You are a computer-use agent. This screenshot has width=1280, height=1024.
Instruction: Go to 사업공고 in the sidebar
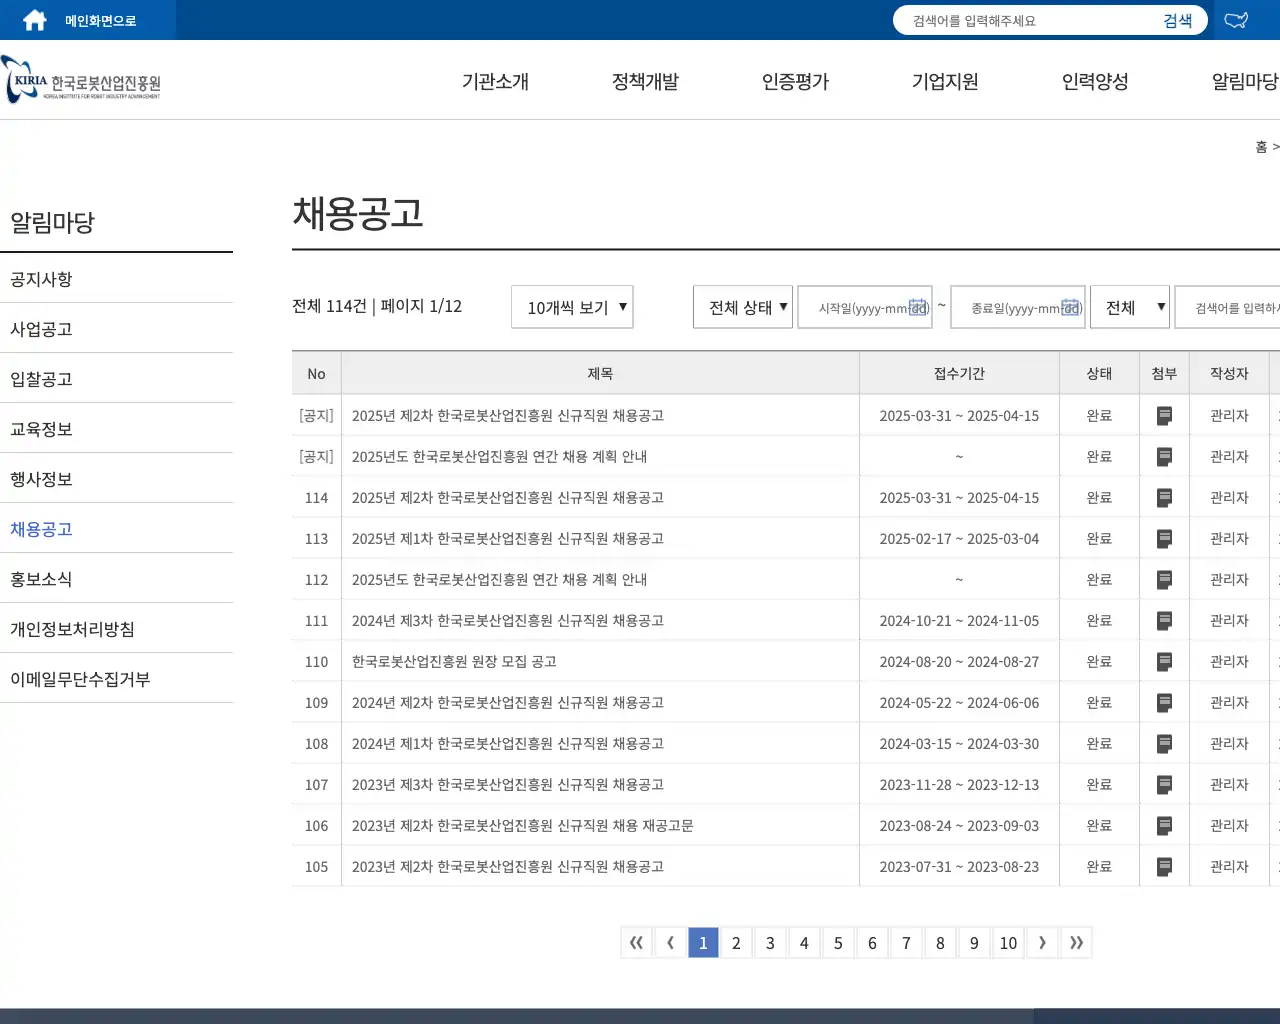click(40, 328)
